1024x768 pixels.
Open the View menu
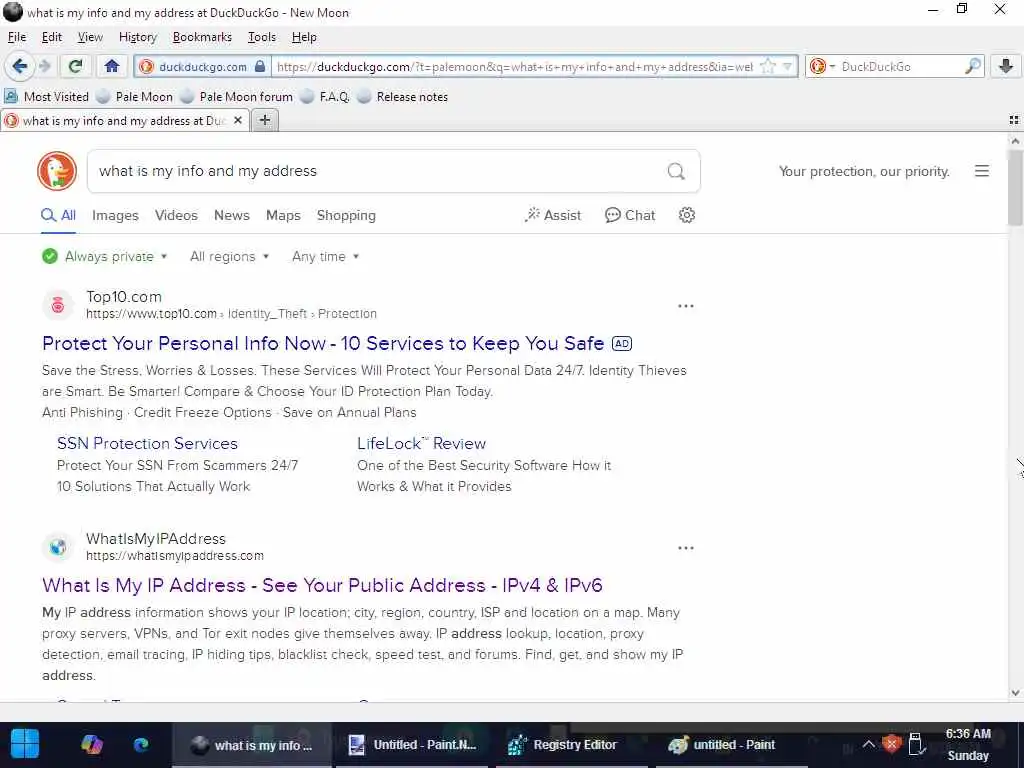90,37
